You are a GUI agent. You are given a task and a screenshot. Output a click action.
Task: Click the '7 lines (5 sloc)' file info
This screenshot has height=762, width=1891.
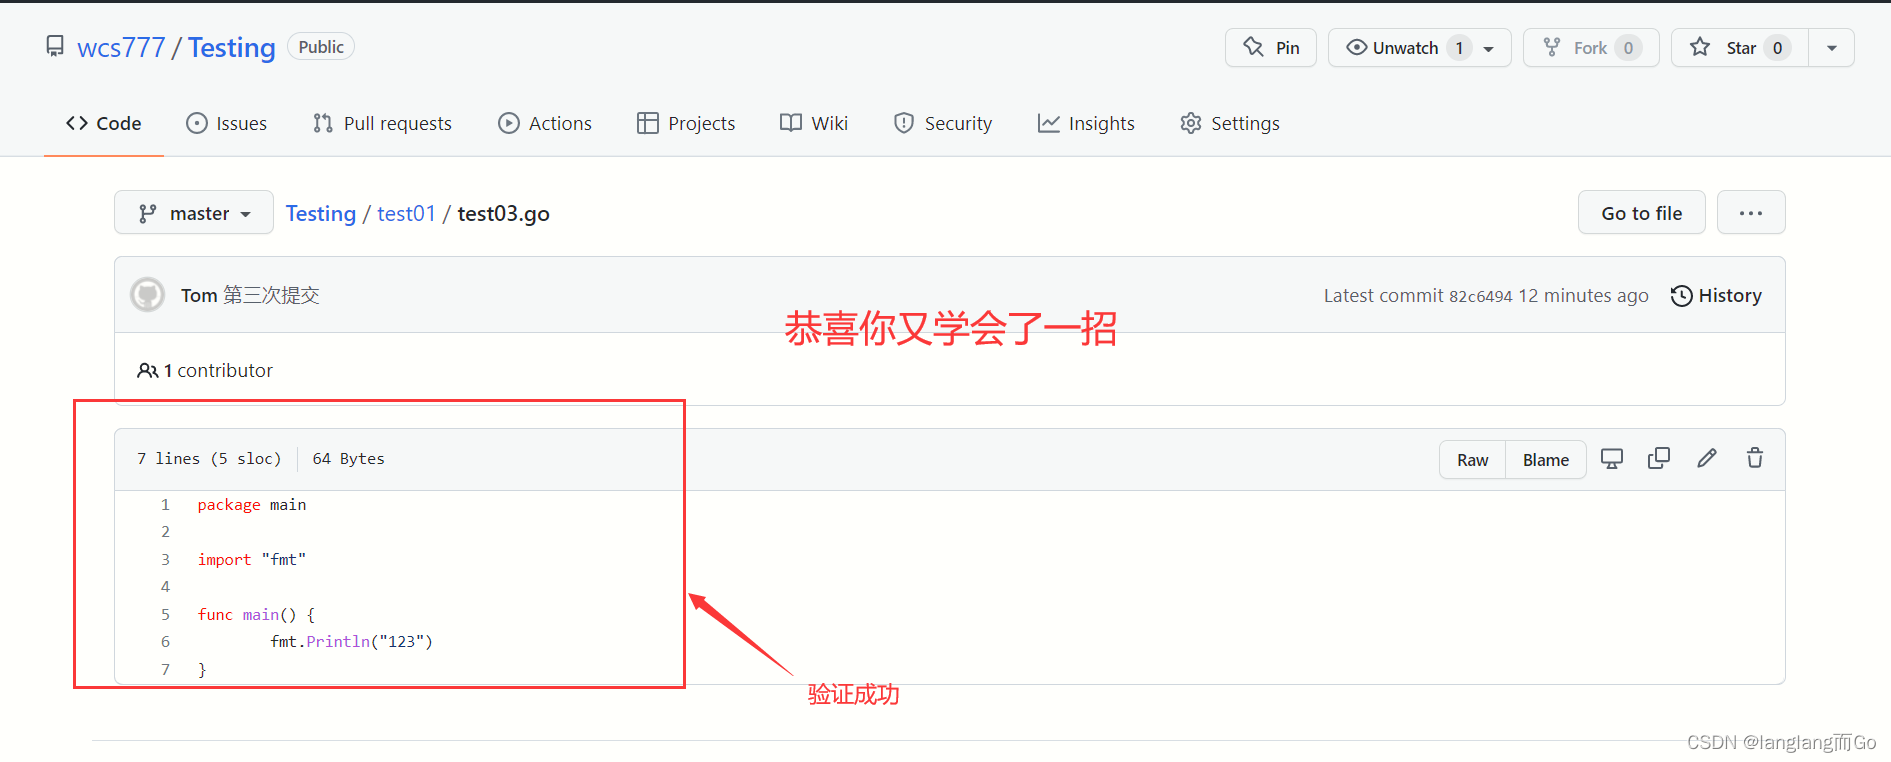[x=209, y=459]
